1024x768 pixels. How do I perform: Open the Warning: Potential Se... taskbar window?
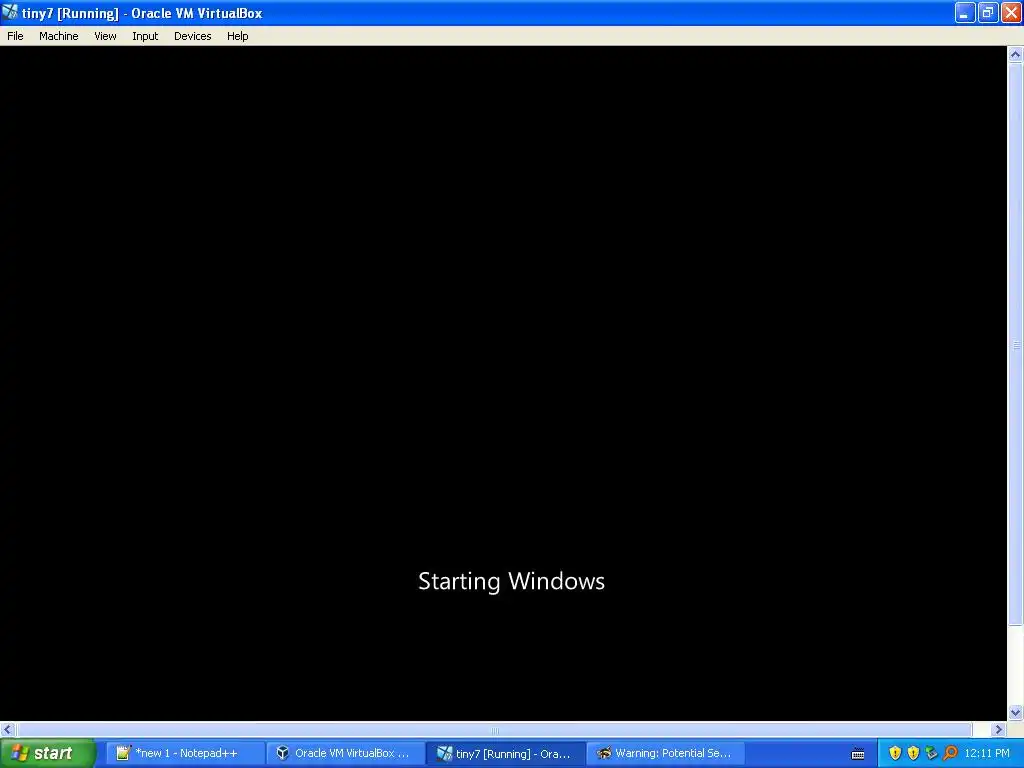point(667,753)
